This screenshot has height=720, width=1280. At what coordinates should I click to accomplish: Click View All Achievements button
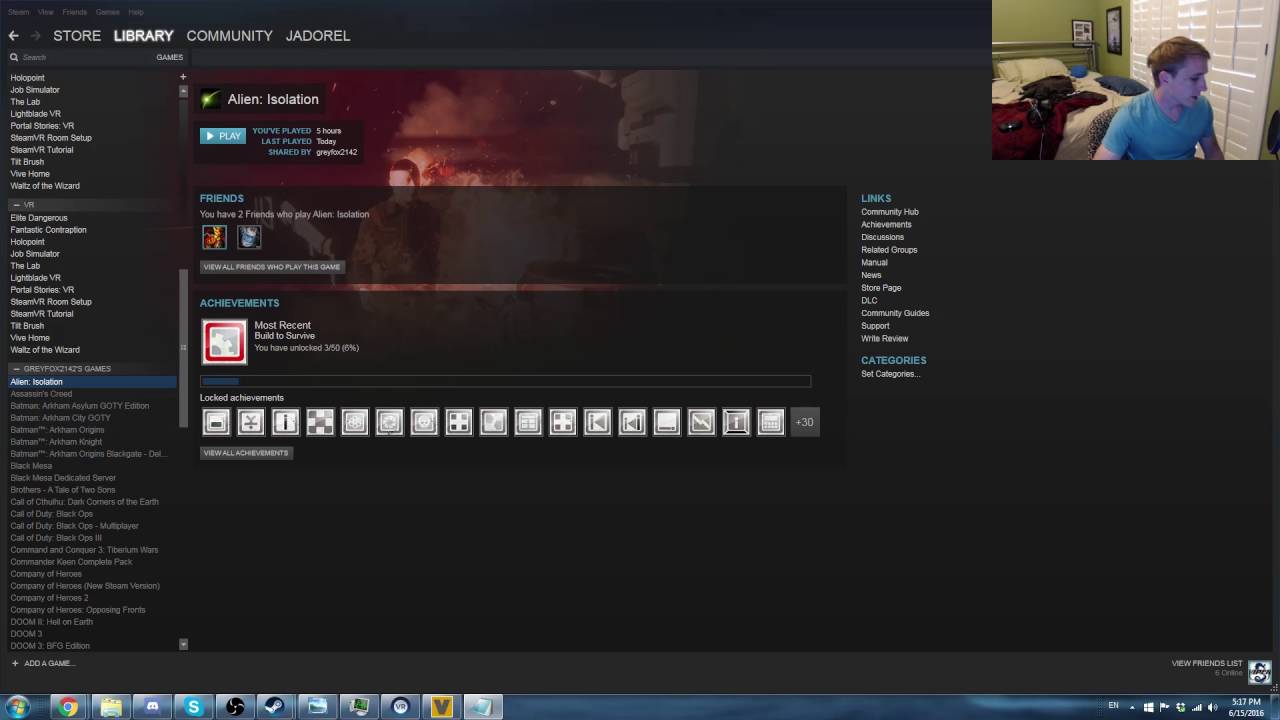[x=246, y=453]
